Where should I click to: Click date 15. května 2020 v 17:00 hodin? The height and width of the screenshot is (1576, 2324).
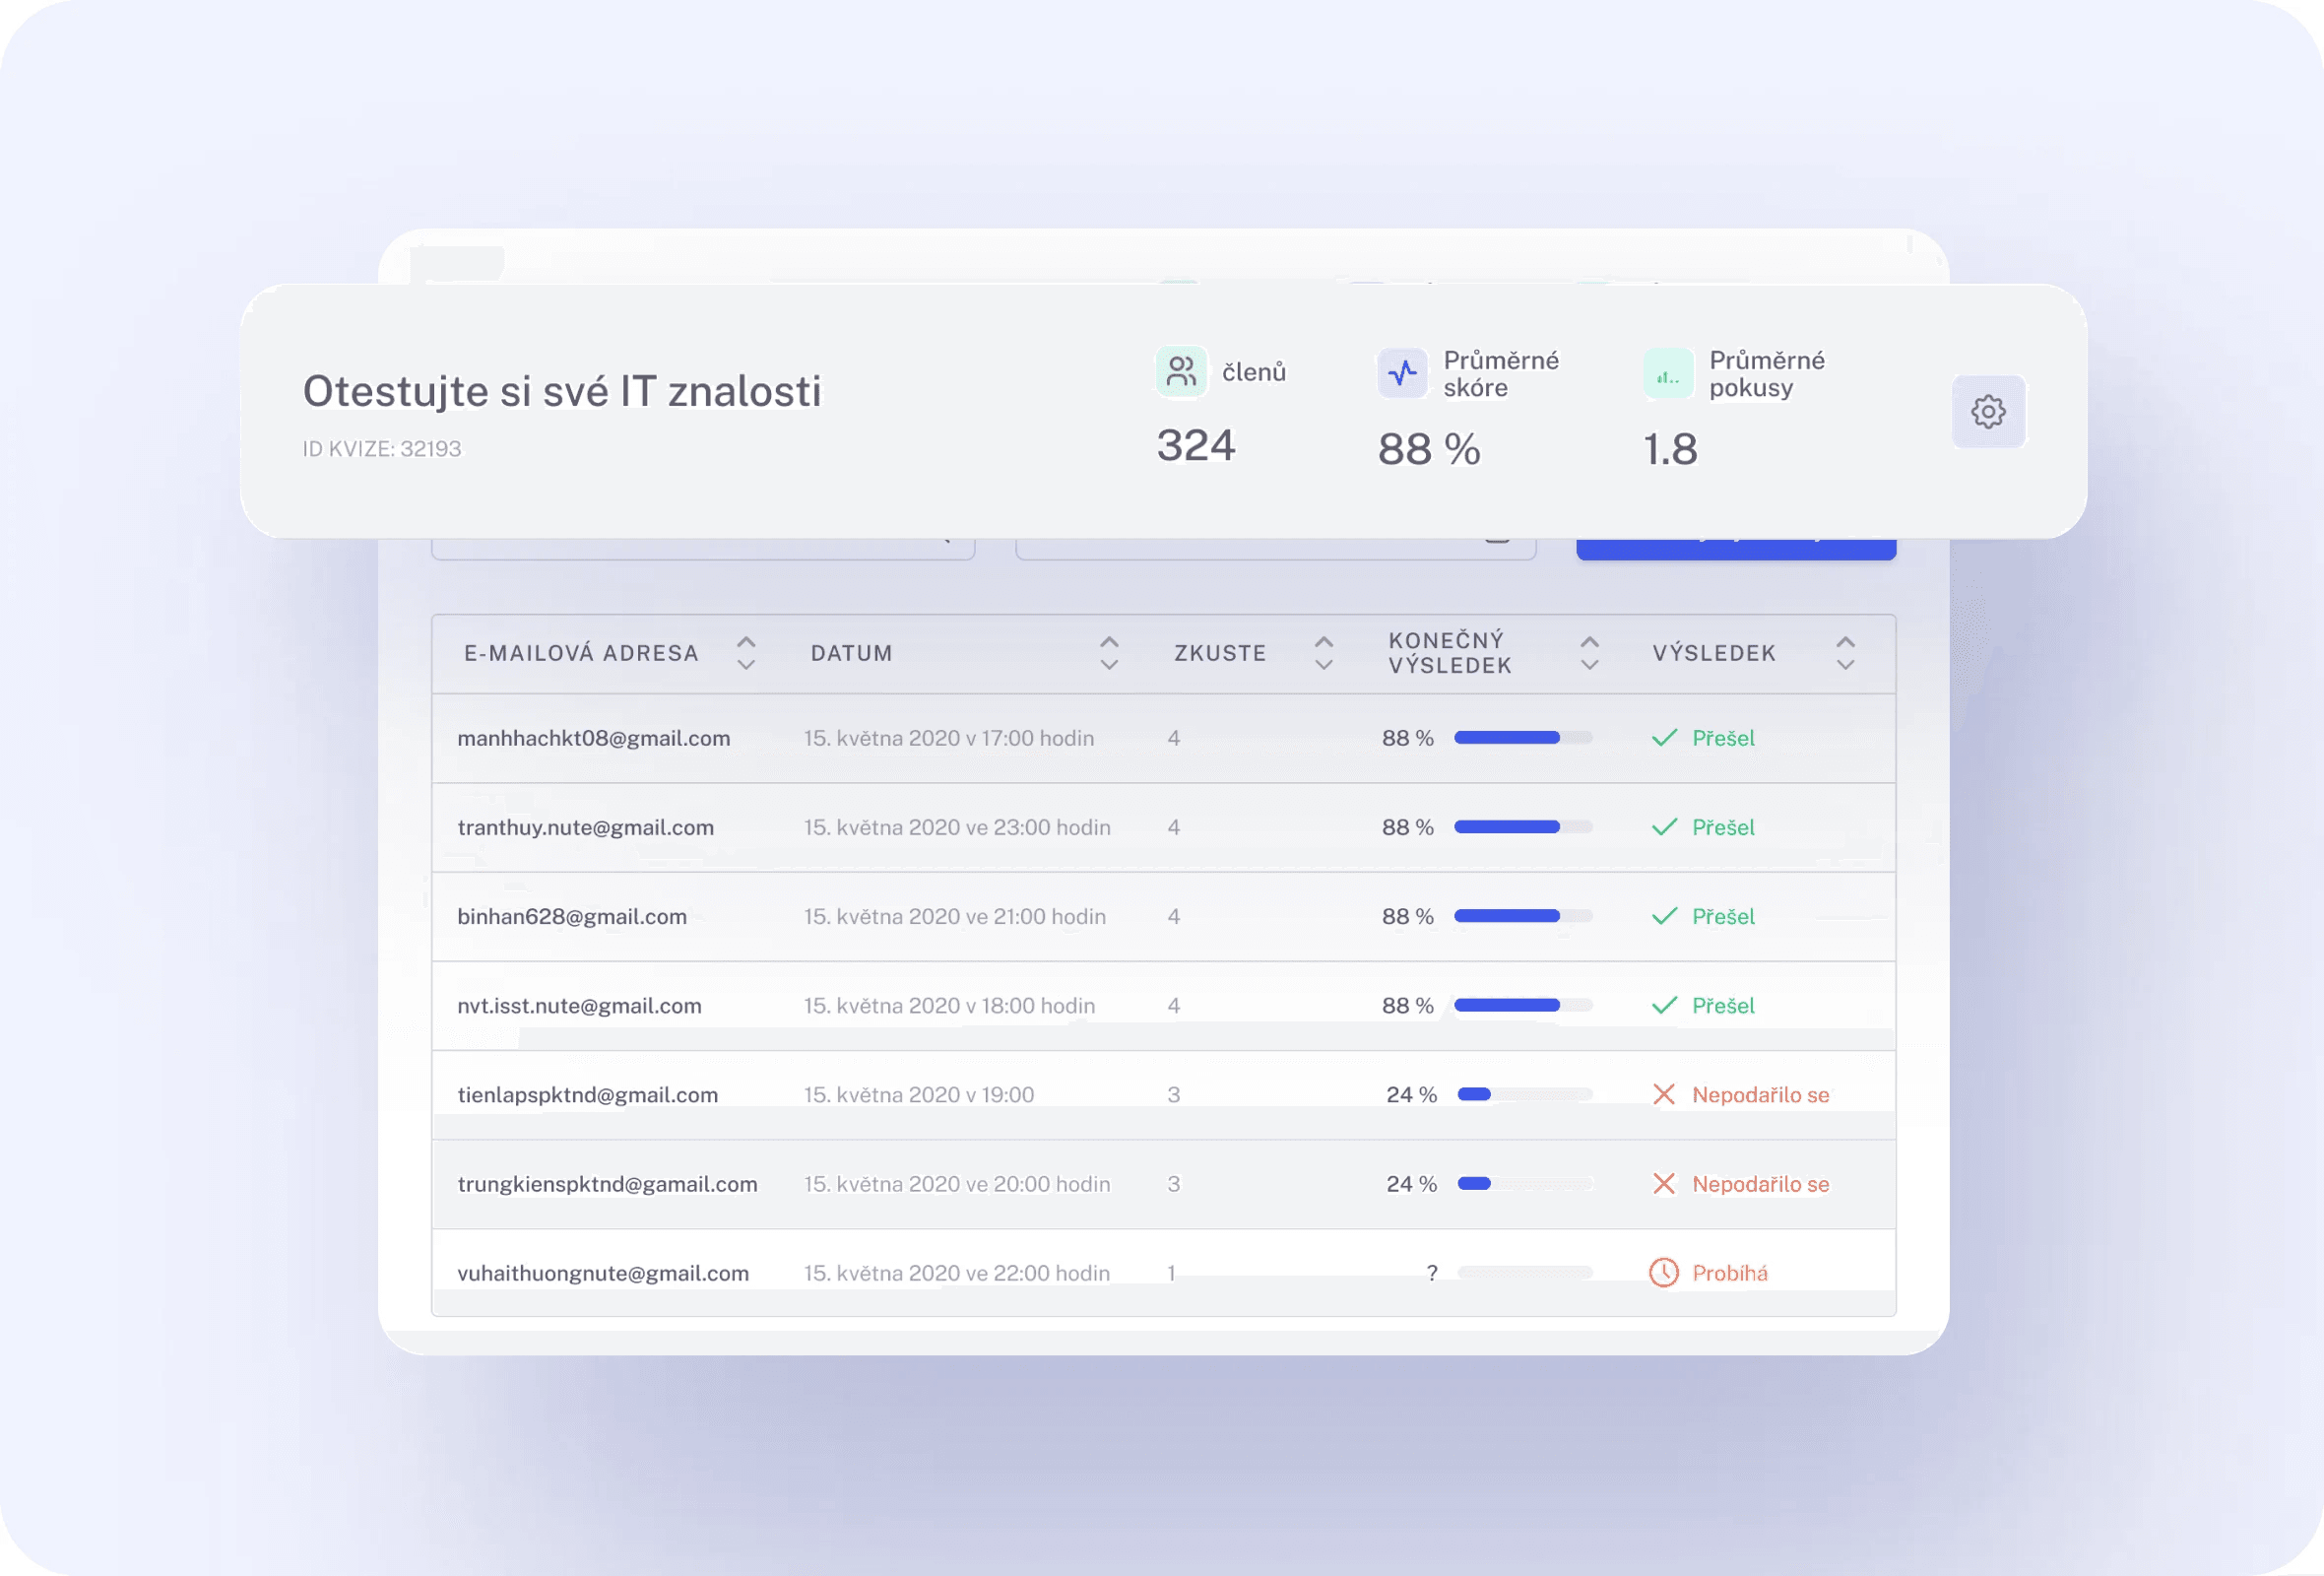coord(949,738)
